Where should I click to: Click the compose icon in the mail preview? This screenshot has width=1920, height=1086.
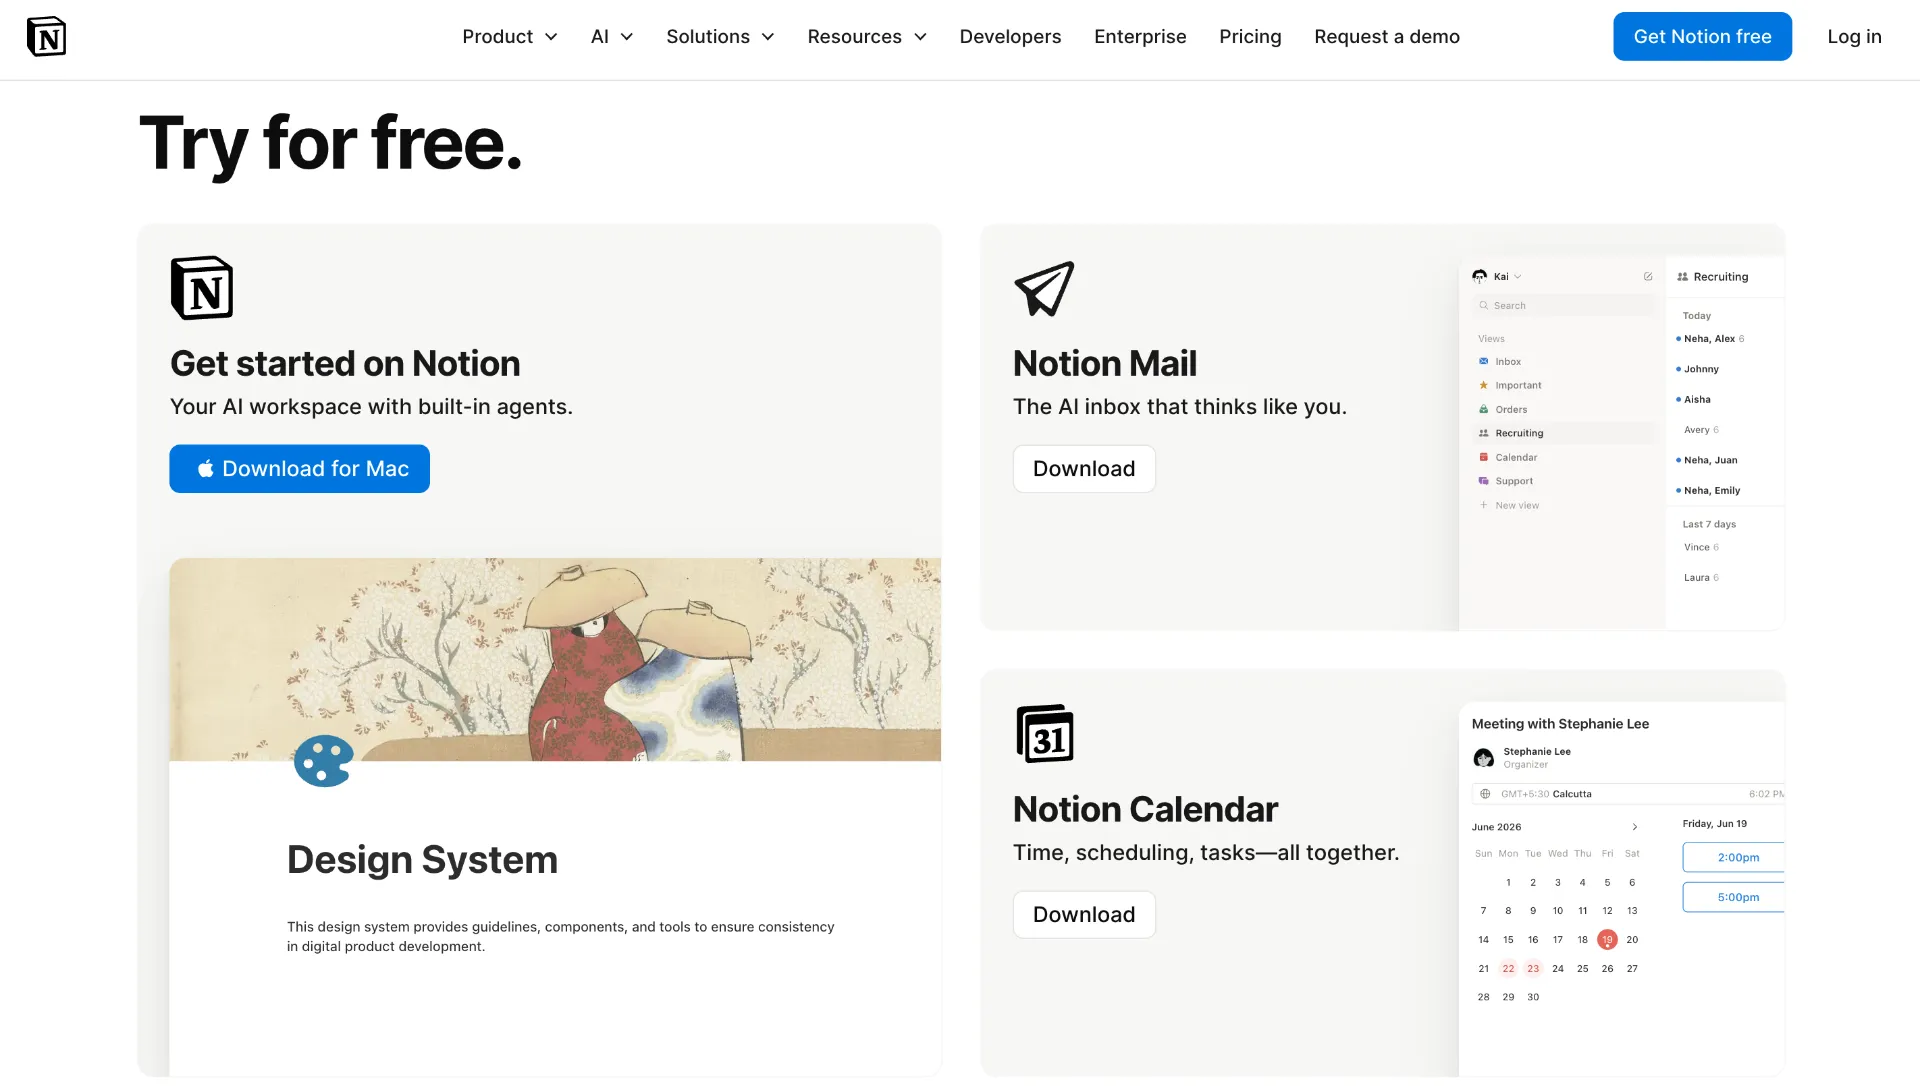tap(1648, 277)
